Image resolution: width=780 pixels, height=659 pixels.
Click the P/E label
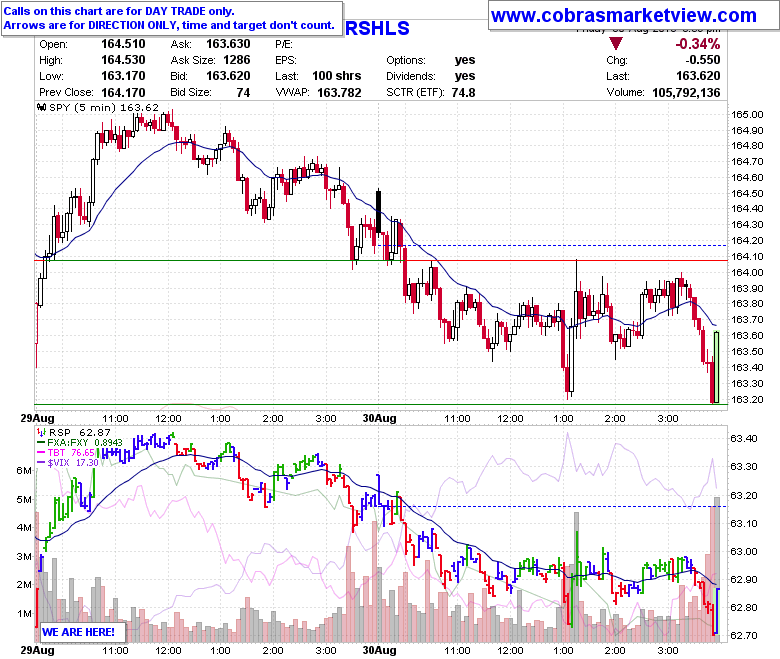tap(284, 44)
